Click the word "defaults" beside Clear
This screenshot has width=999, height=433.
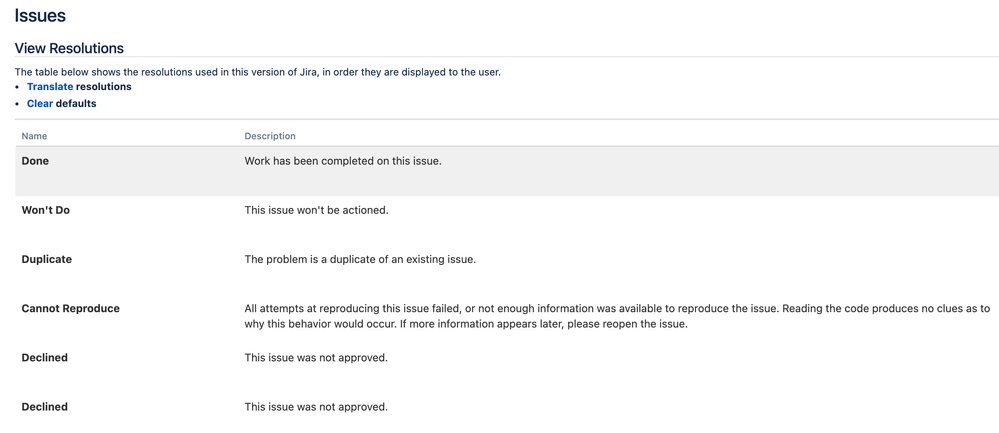[x=76, y=103]
